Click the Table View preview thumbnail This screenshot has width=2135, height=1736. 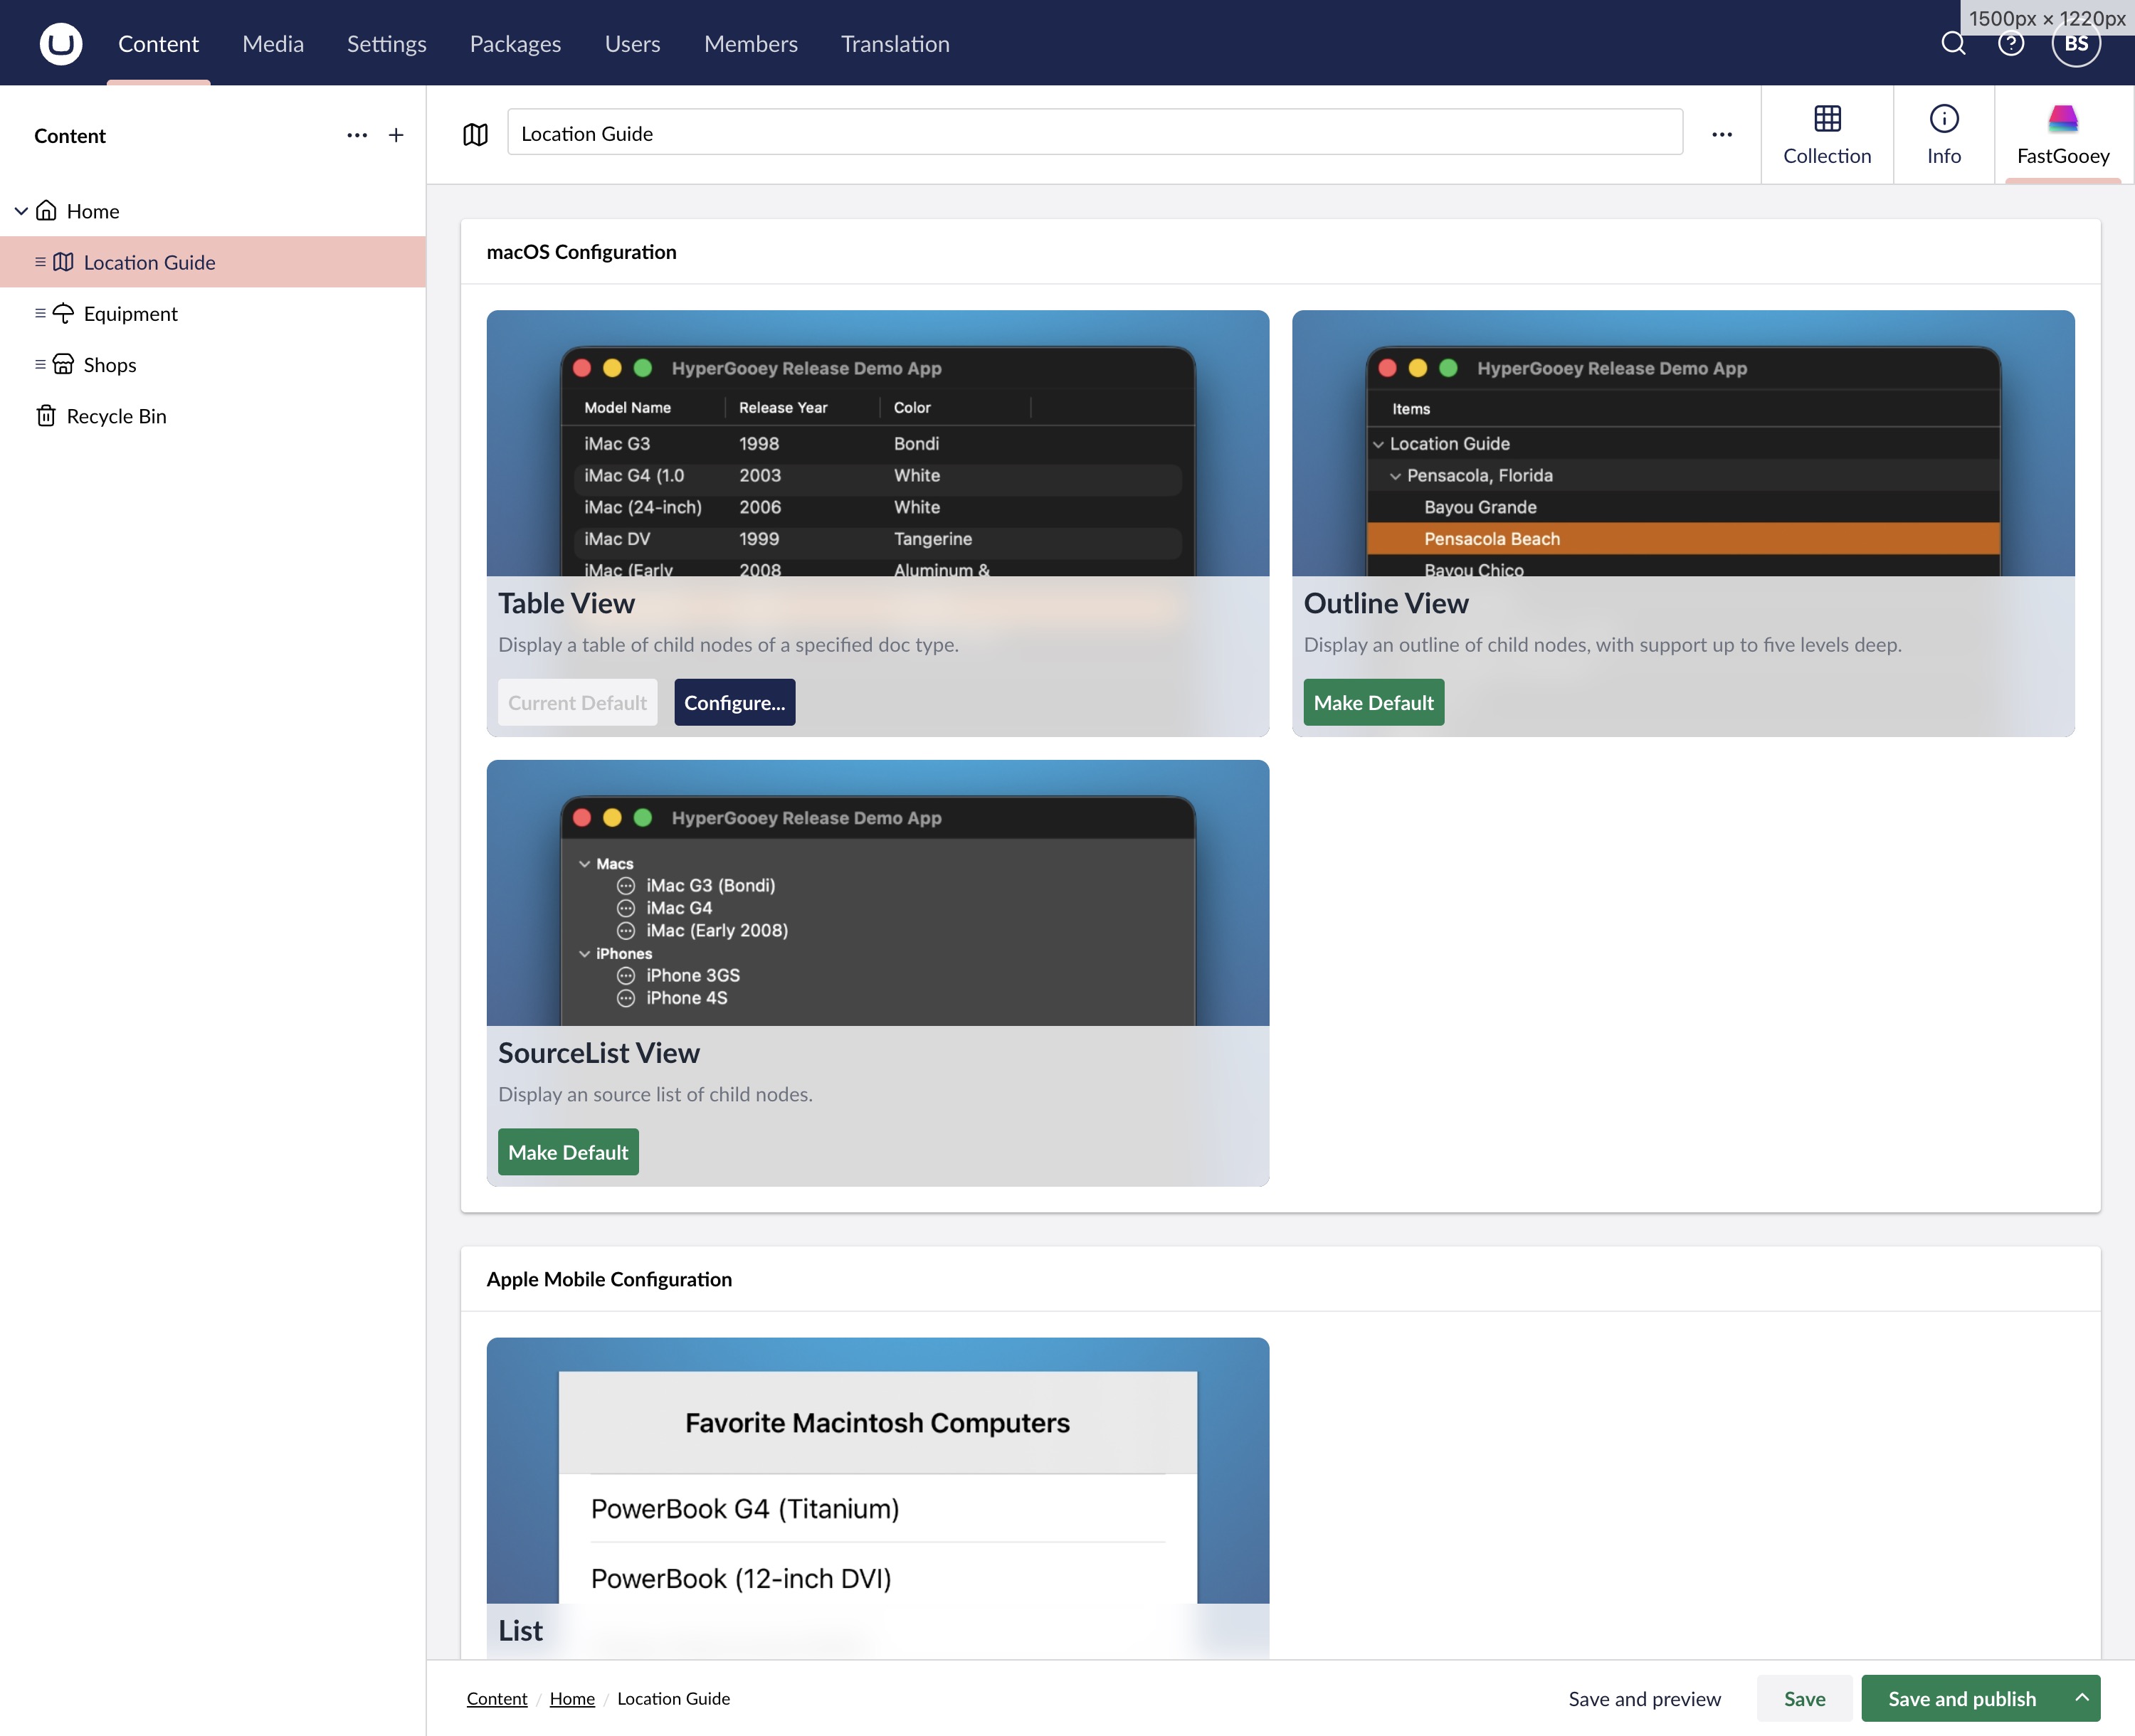(x=878, y=443)
